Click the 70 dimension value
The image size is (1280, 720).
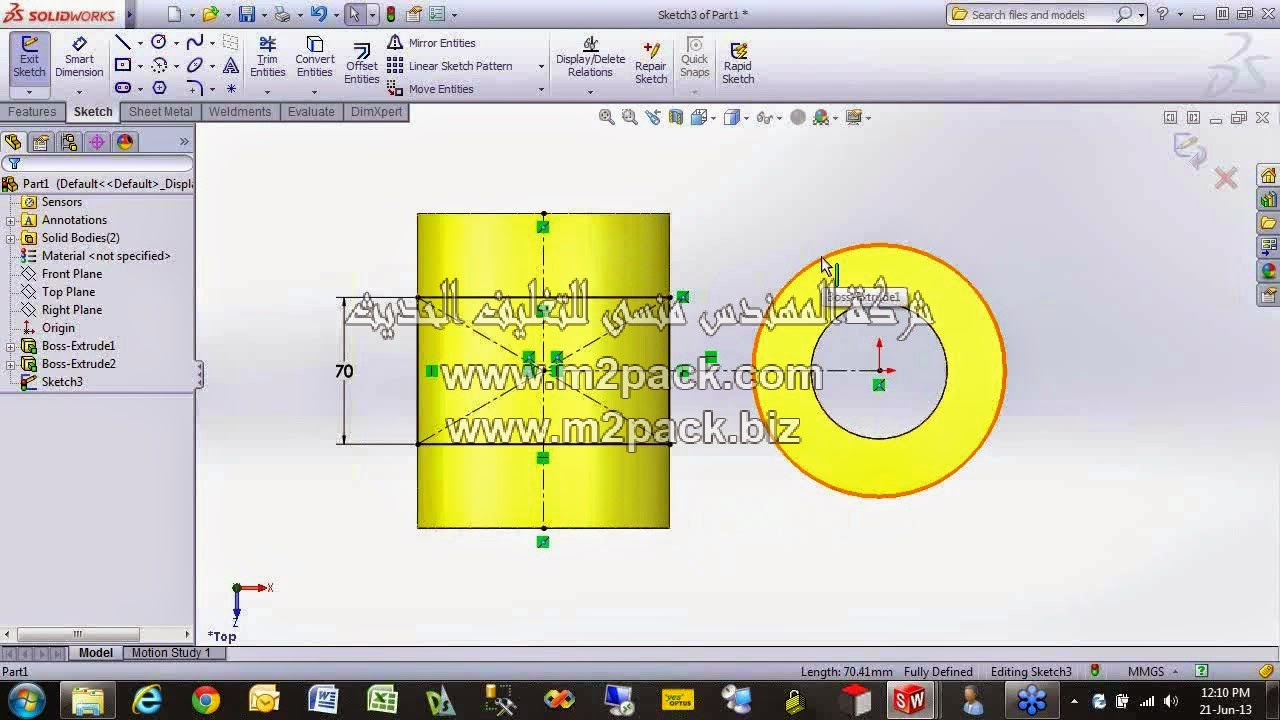tap(344, 371)
